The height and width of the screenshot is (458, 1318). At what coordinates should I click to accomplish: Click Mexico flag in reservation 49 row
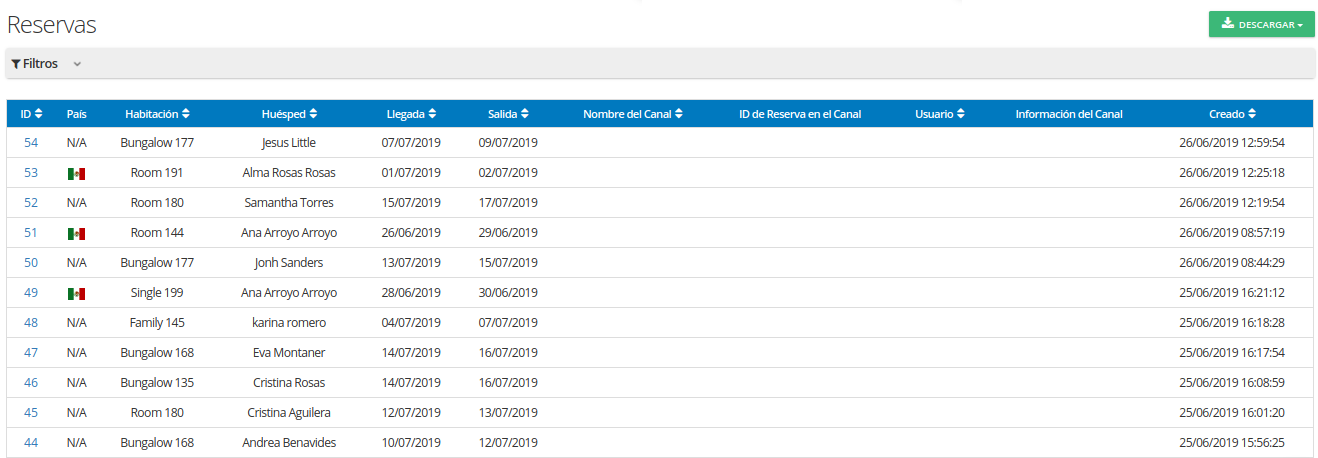click(x=76, y=293)
